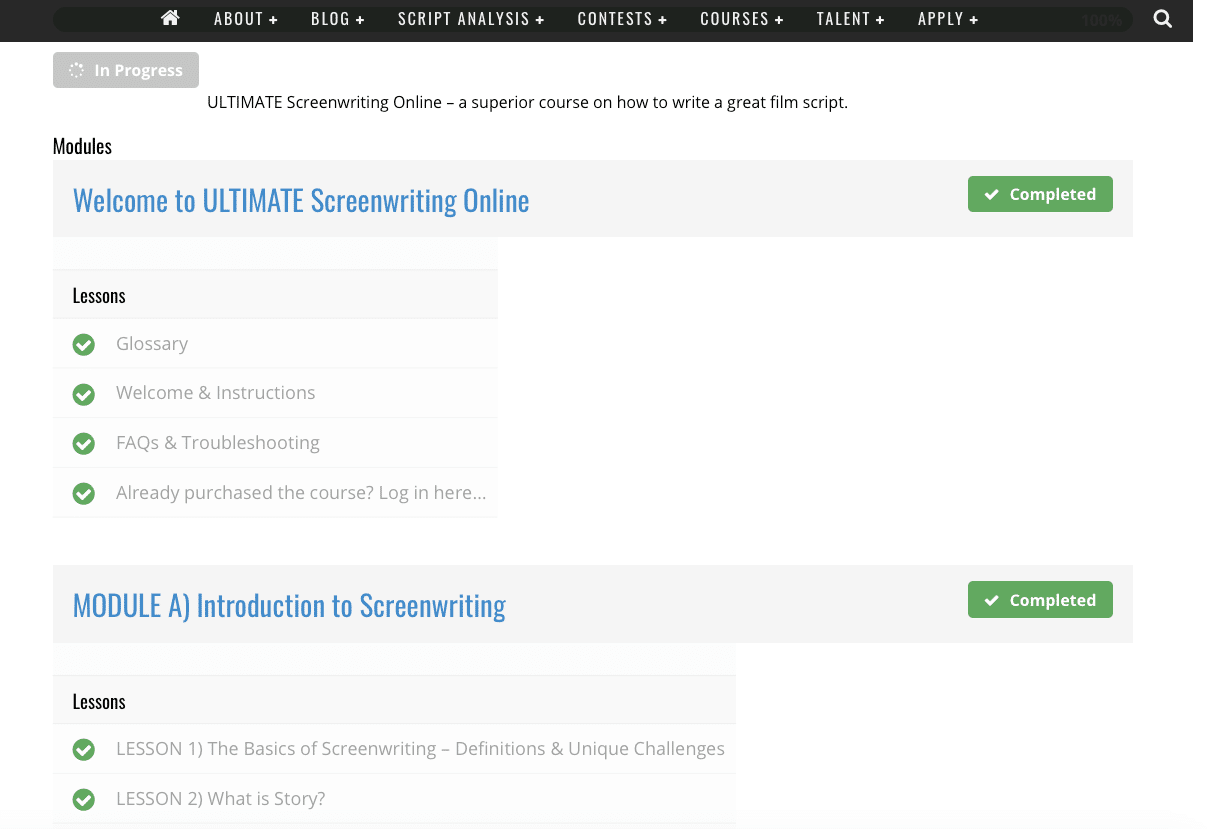The height and width of the screenshot is (829, 1214).
Task: Click the green check beside Glossary
Action: pyautogui.click(x=84, y=344)
